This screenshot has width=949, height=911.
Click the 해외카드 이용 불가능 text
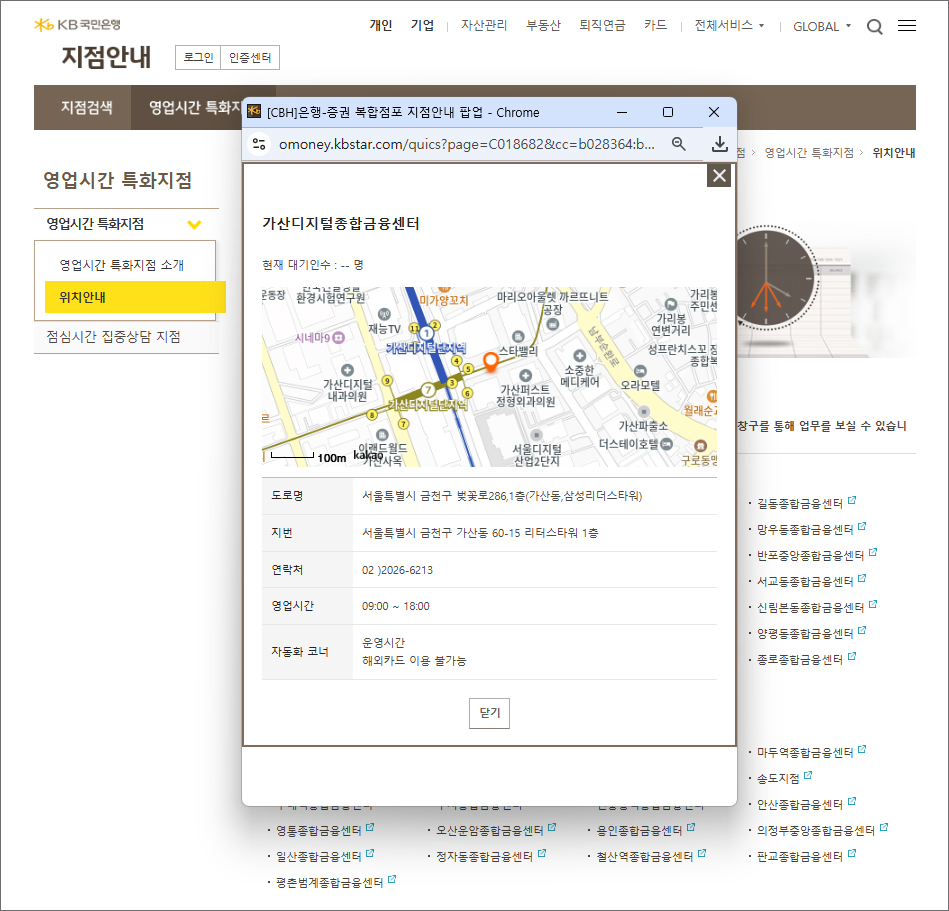414,661
